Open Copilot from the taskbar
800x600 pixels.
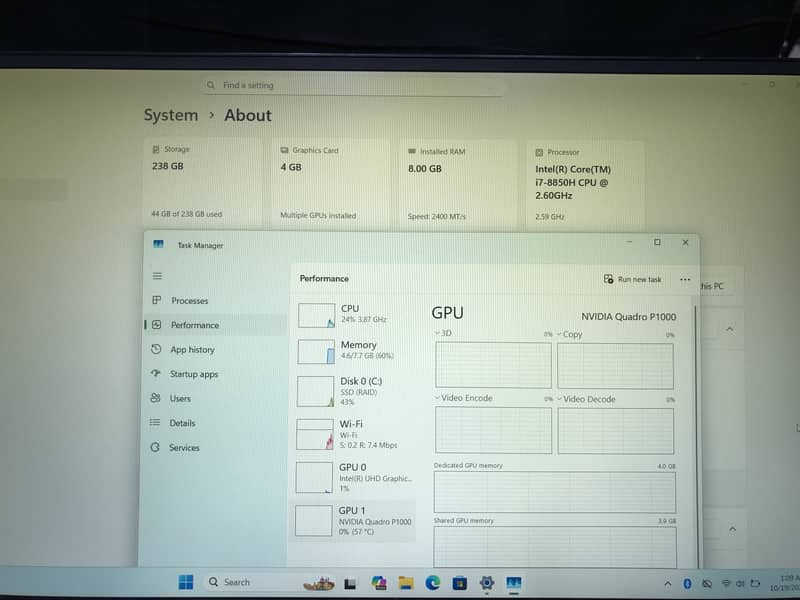379,583
